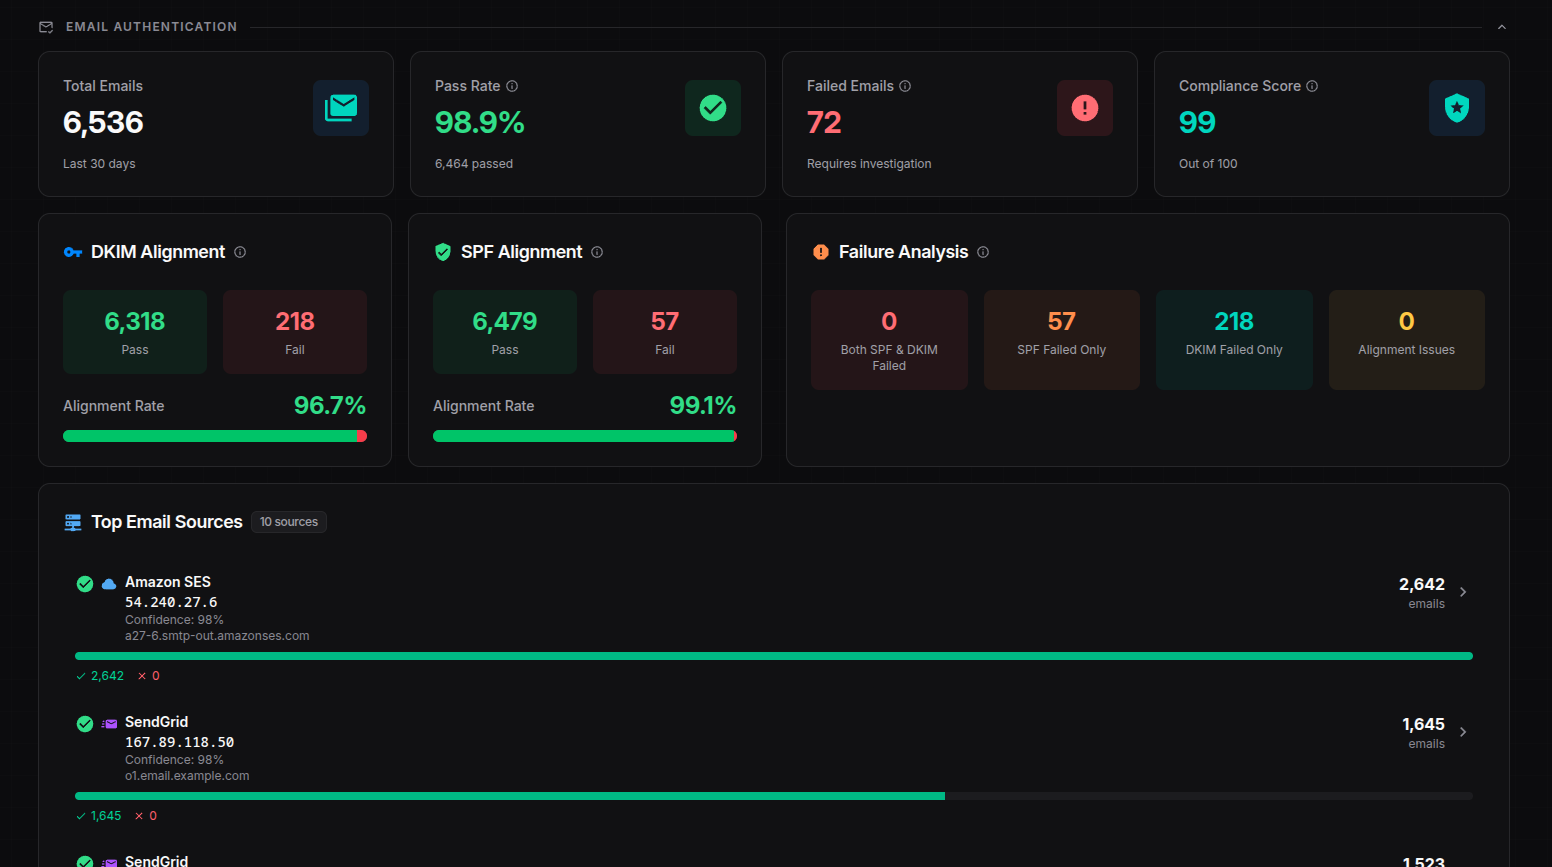Click the envelope icon beside Email Authentication heading
Image resolution: width=1552 pixels, height=867 pixels.
tap(46, 27)
